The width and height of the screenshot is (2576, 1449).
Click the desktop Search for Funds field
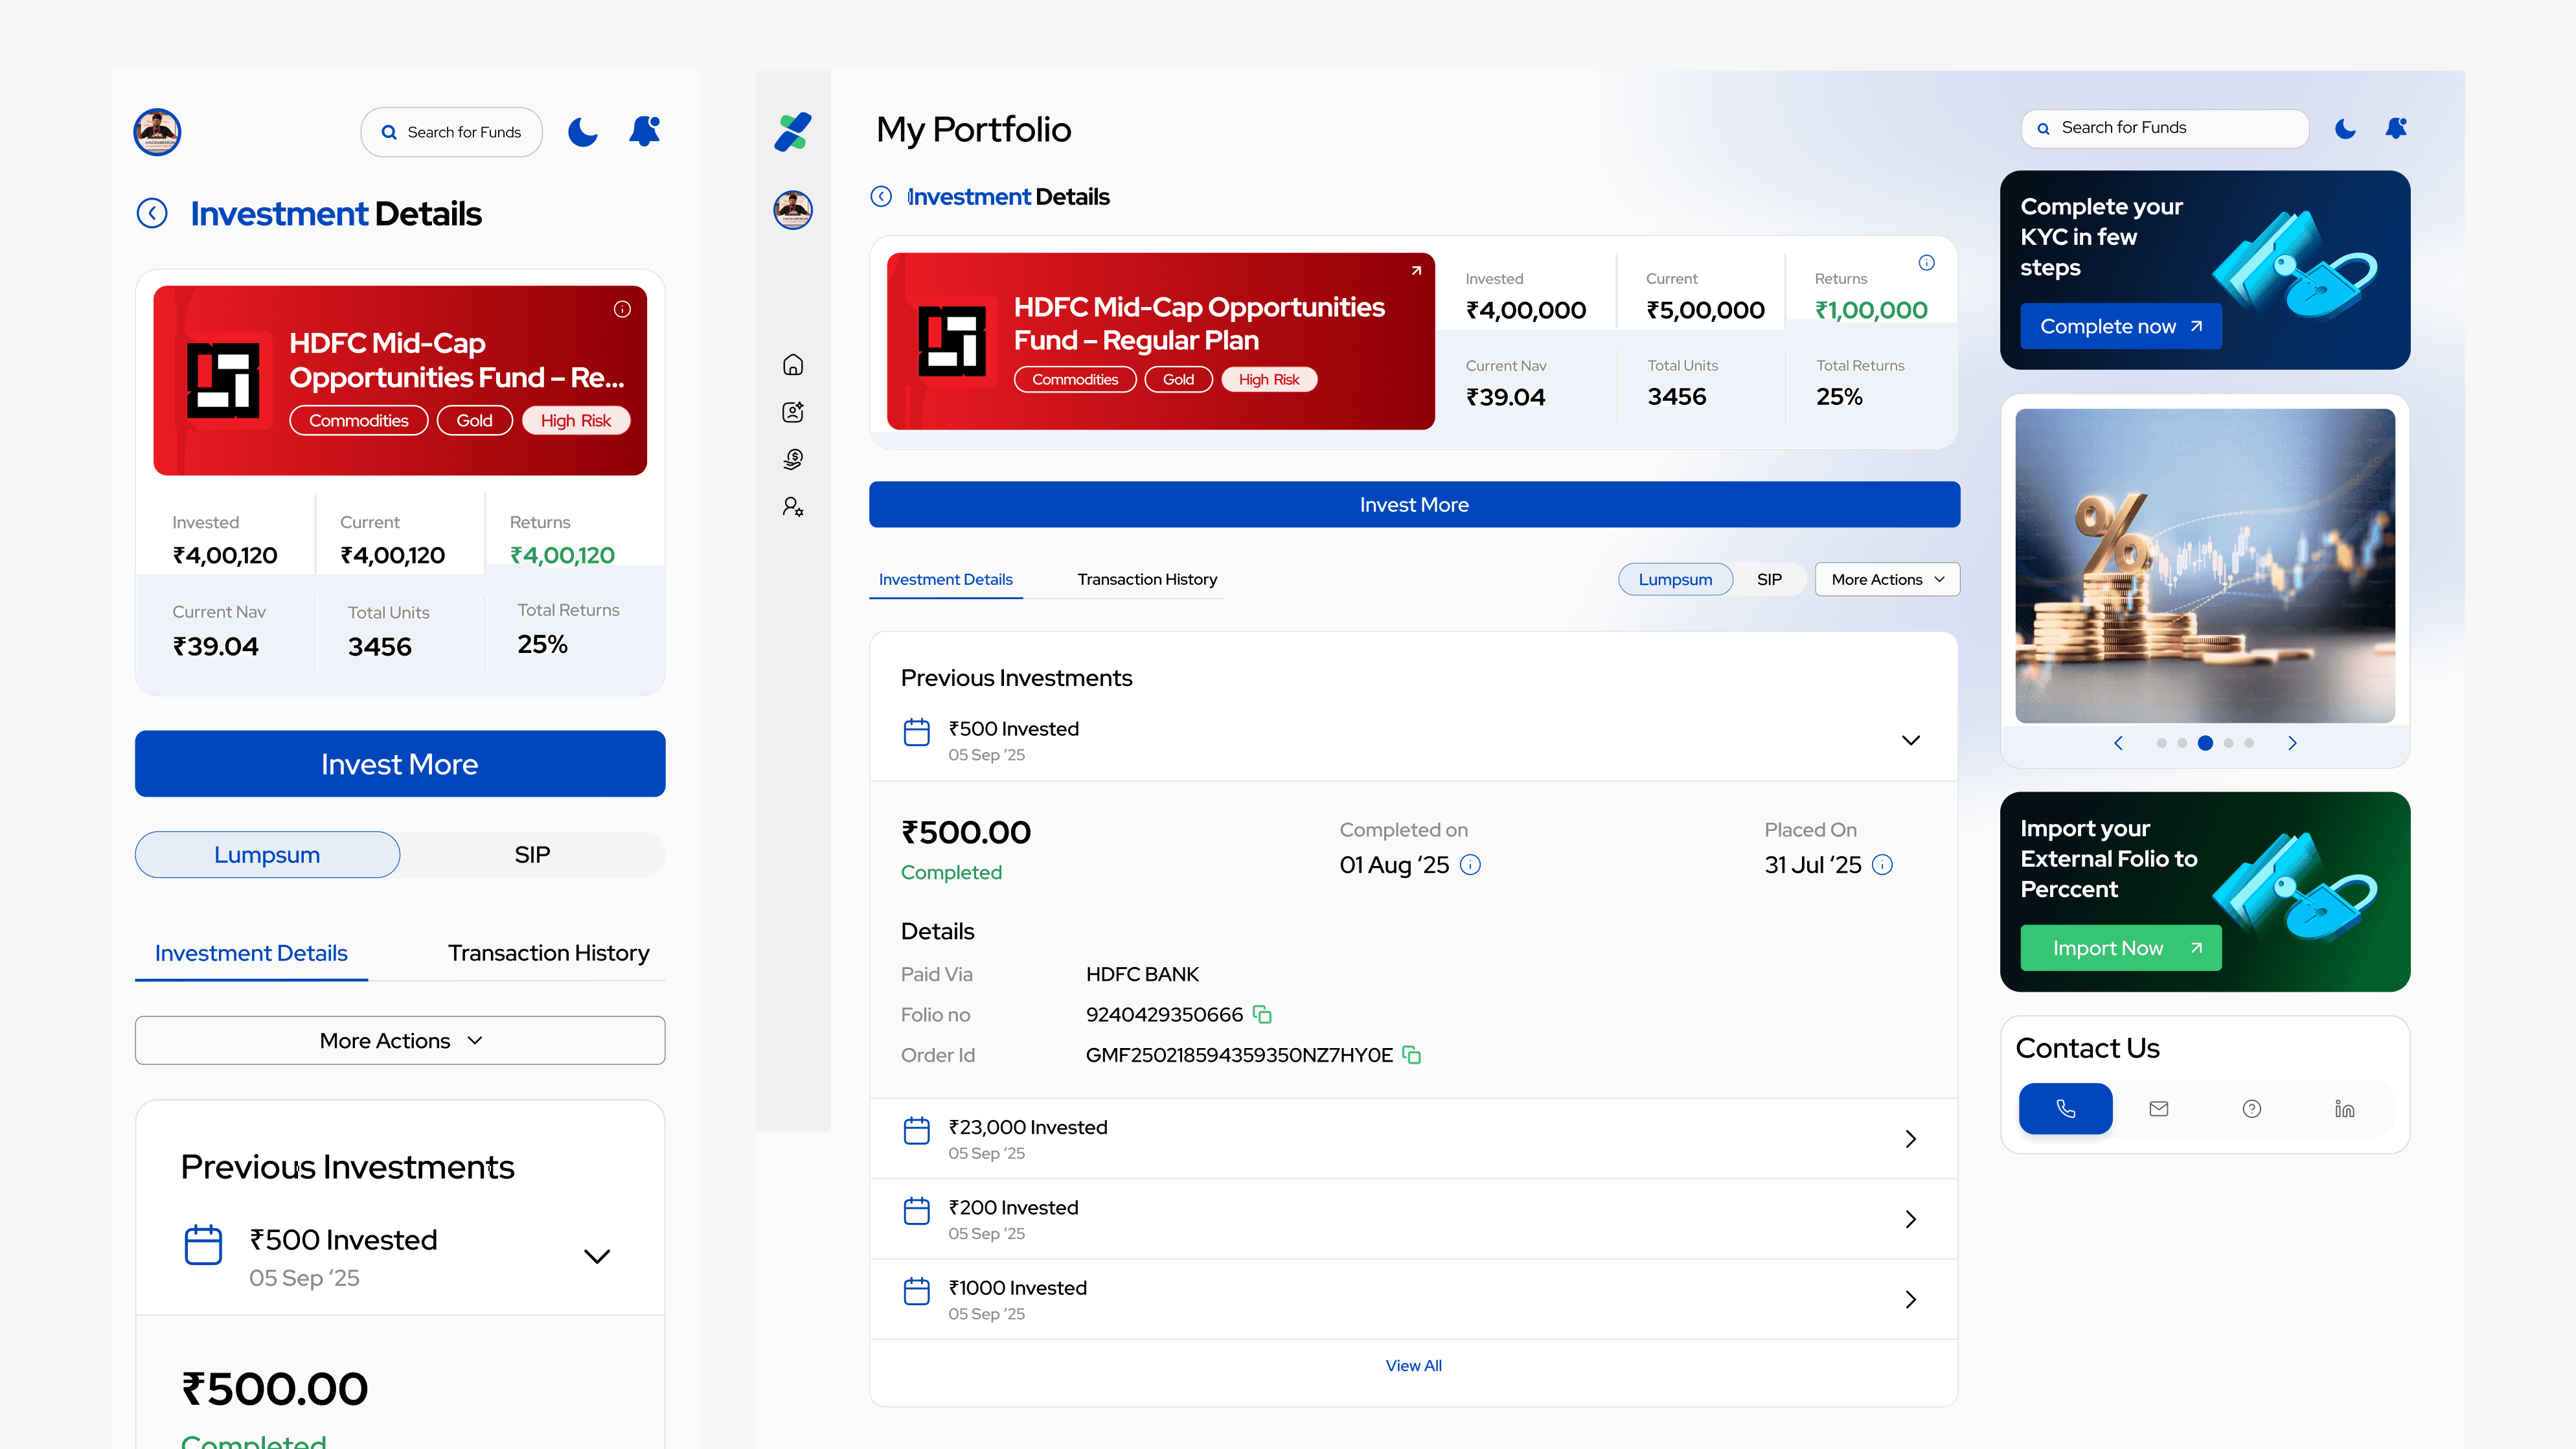[2164, 128]
